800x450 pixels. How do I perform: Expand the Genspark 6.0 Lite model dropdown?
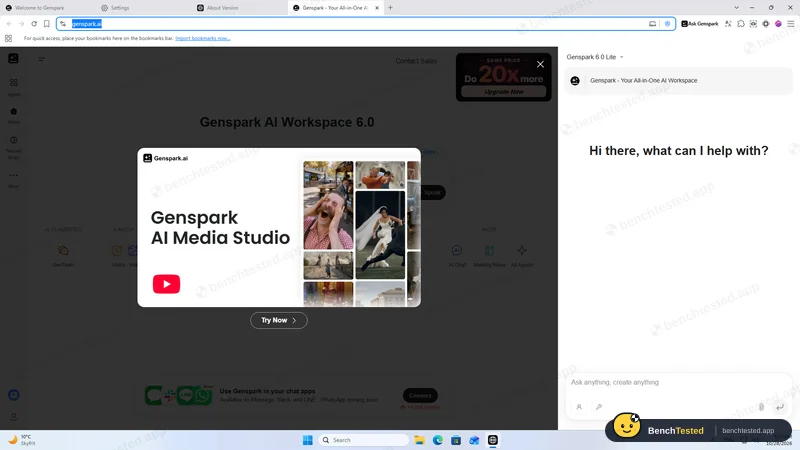(x=595, y=57)
